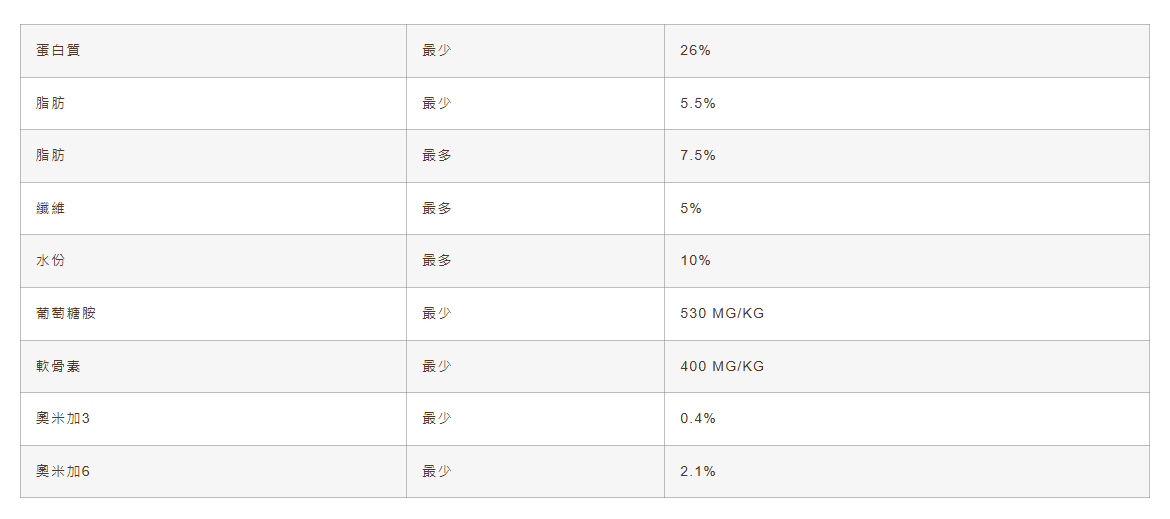Click the 水份 label cell
Image resolution: width=1170 pixels, height=519 pixels.
point(51,260)
